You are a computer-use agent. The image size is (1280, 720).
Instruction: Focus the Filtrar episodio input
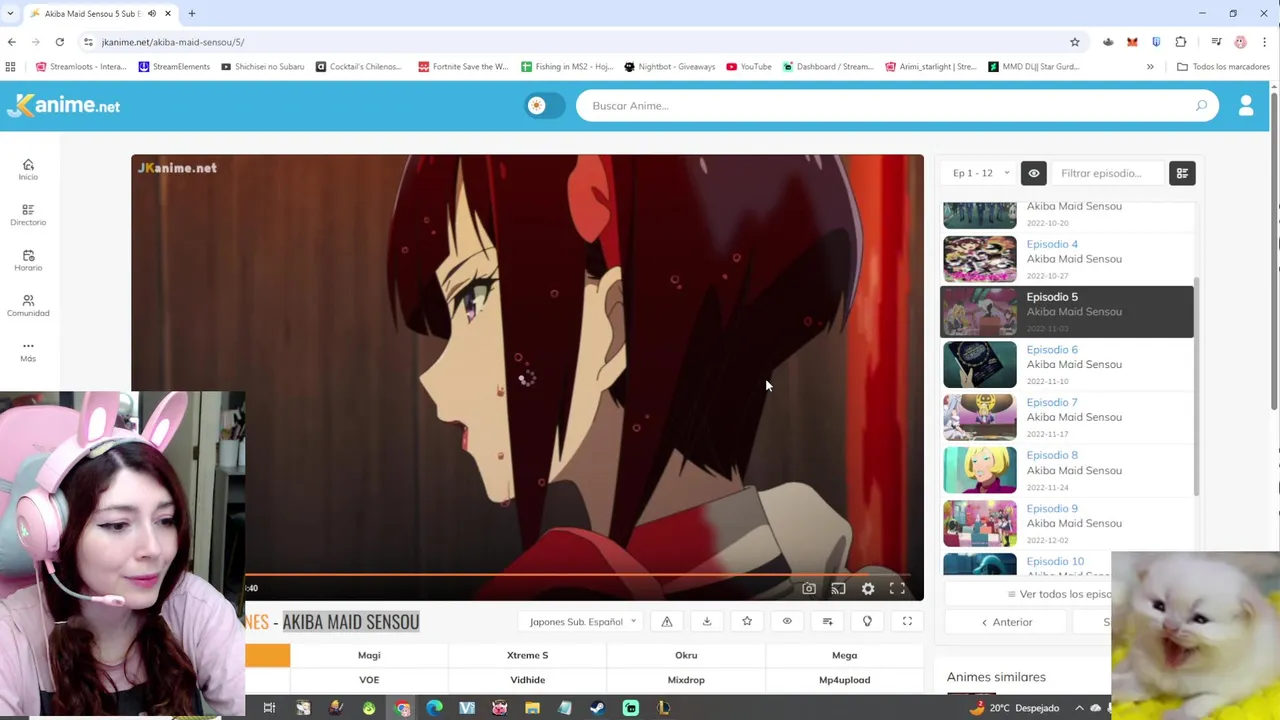pos(1108,173)
